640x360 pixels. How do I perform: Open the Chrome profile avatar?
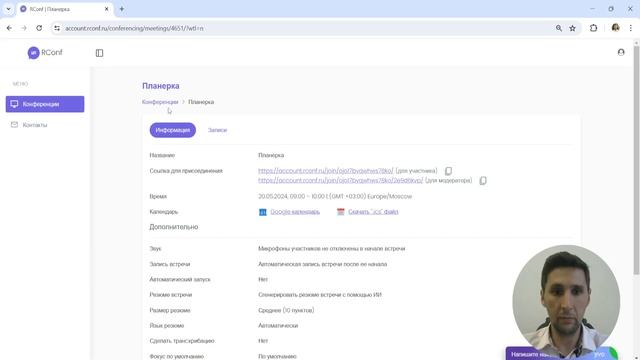pyautogui.click(x=616, y=28)
